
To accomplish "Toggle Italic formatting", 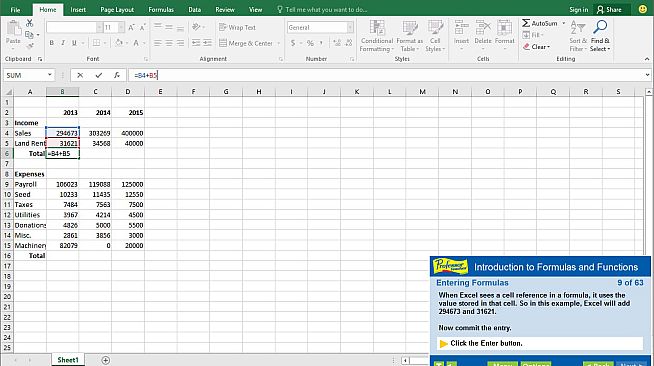I will coord(63,43).
